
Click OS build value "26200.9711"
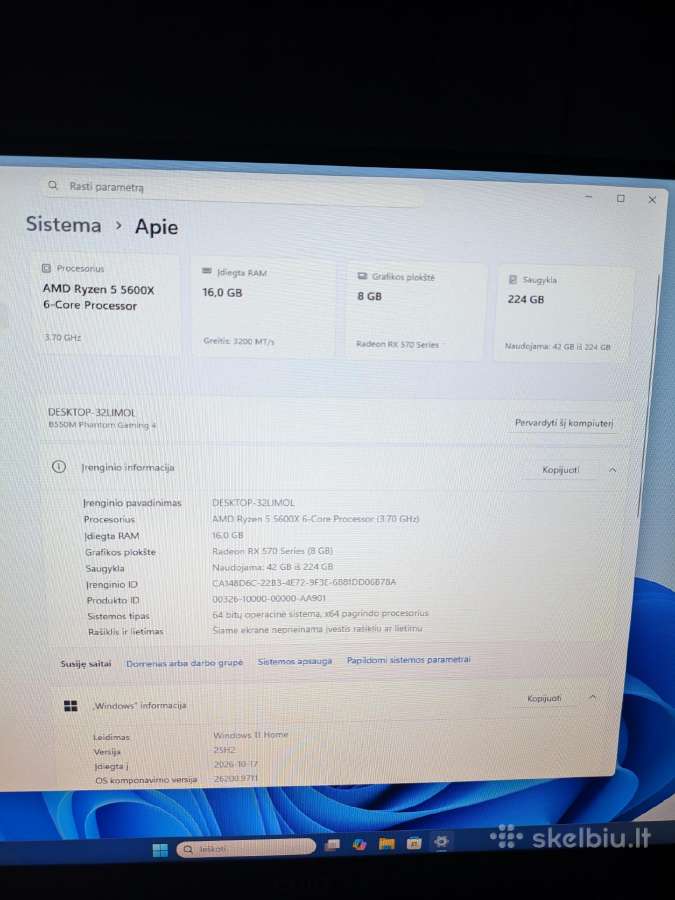point(236,778)
